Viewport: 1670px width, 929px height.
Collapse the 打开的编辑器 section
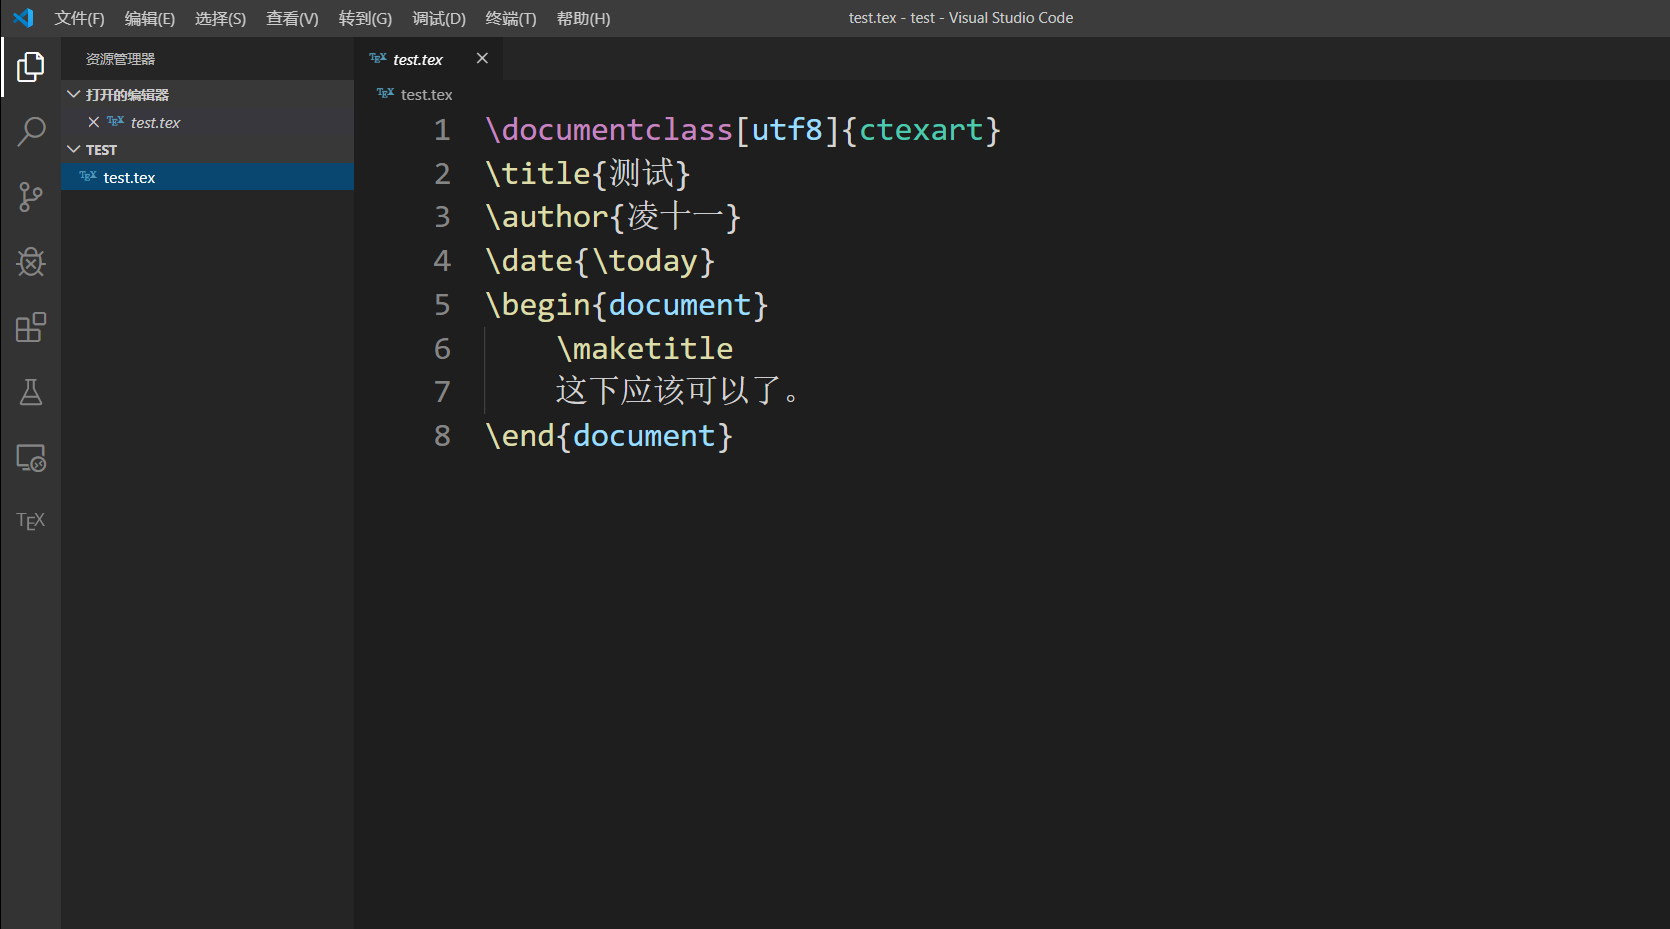(x=73, y=93)
